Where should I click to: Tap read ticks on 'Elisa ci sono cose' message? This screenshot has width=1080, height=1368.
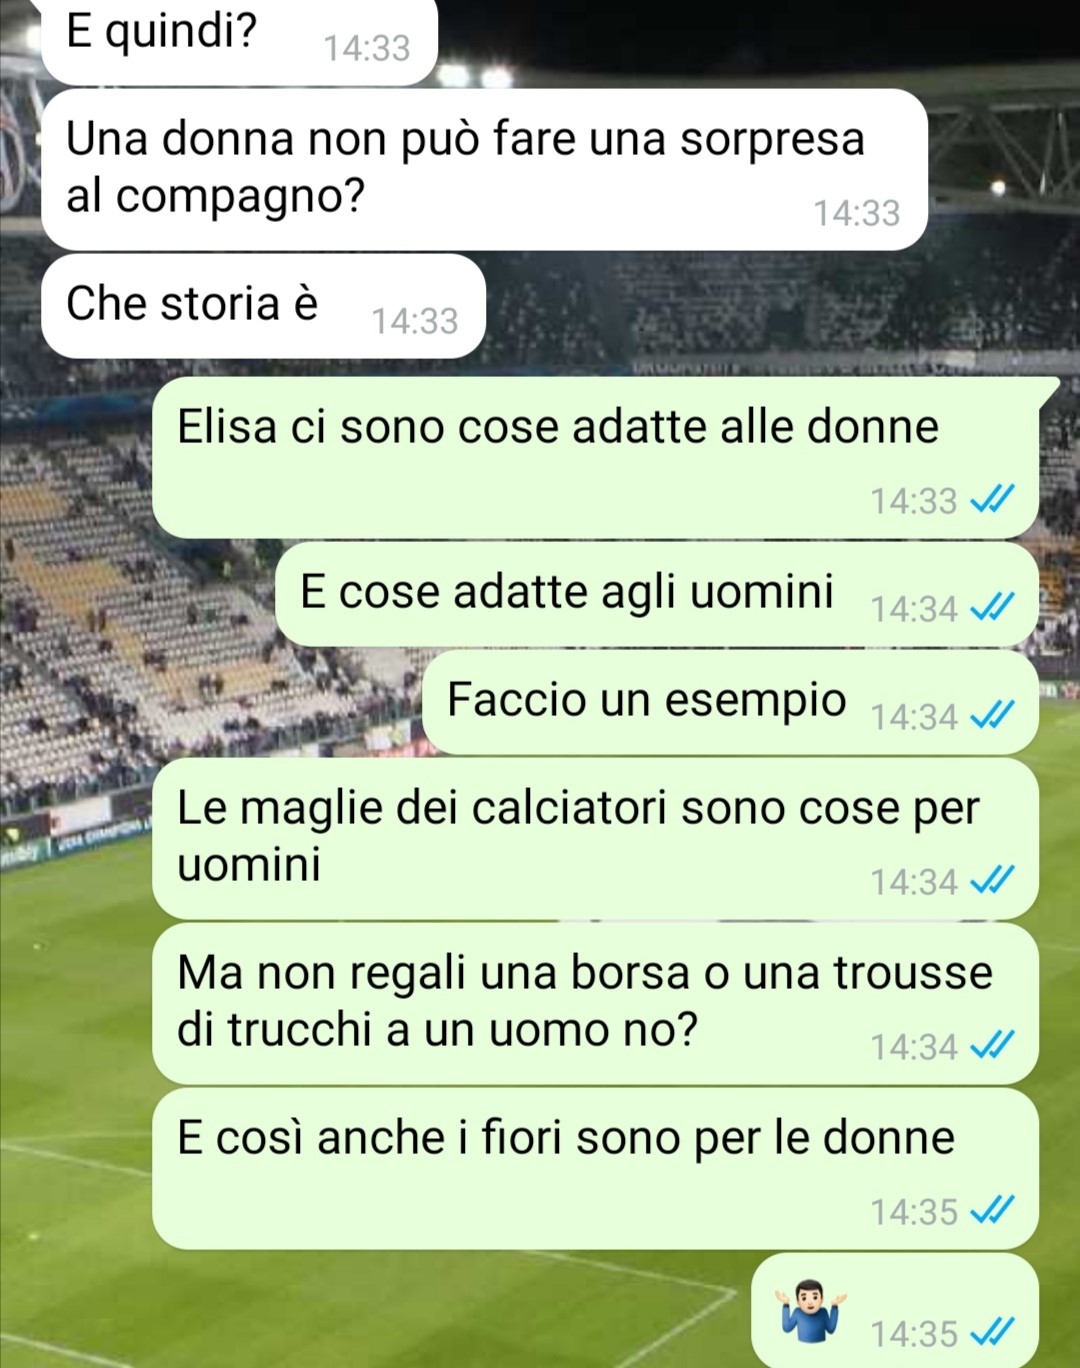992,499
